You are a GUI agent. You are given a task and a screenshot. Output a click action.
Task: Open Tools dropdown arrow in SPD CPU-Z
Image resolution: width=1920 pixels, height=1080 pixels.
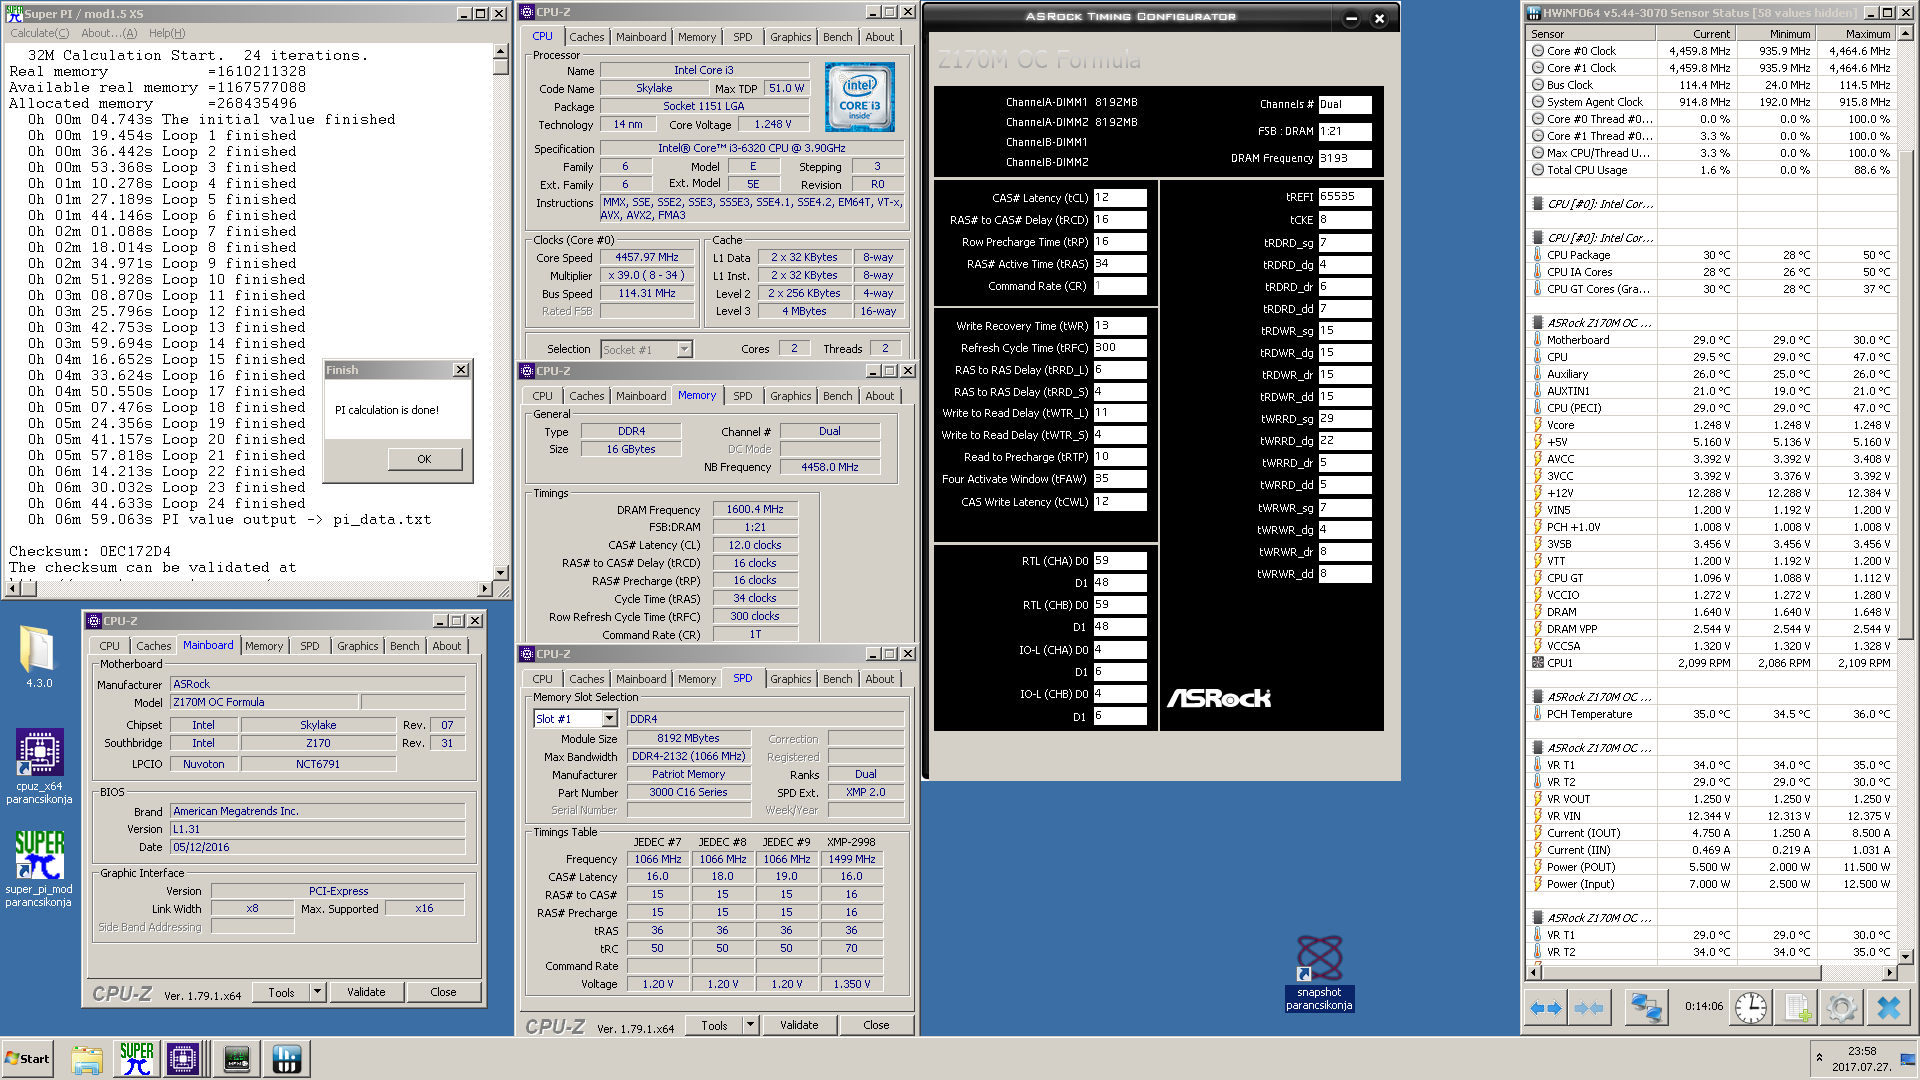coord(750,1025)
